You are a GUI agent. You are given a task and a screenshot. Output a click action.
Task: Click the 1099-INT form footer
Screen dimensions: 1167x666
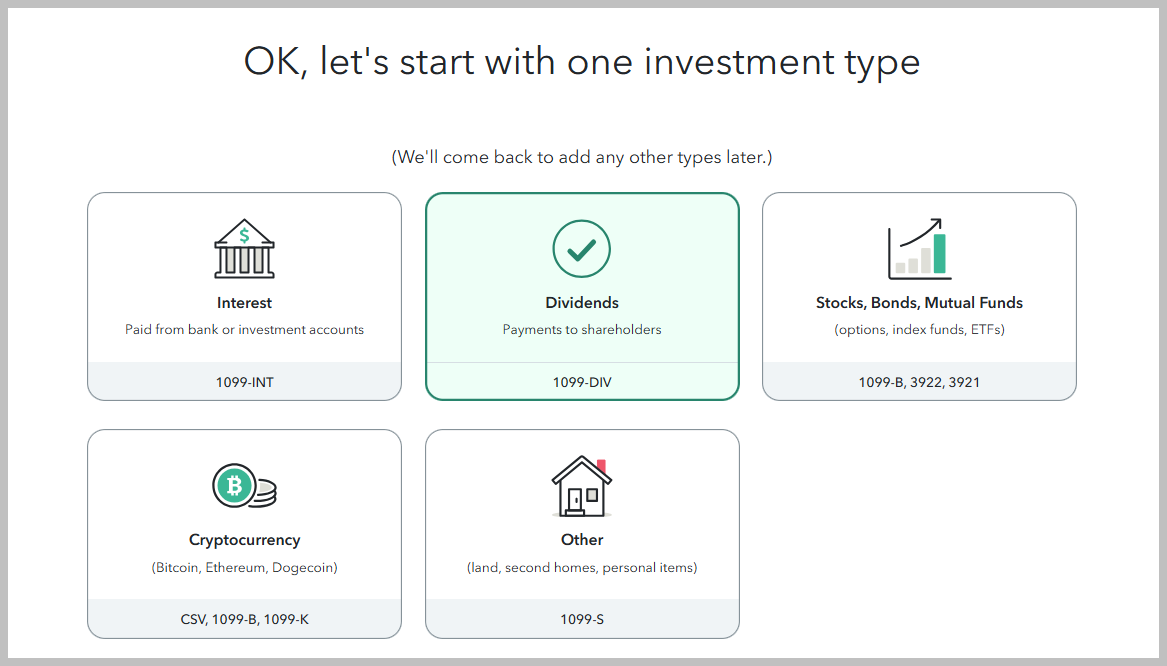coord(244,382)
